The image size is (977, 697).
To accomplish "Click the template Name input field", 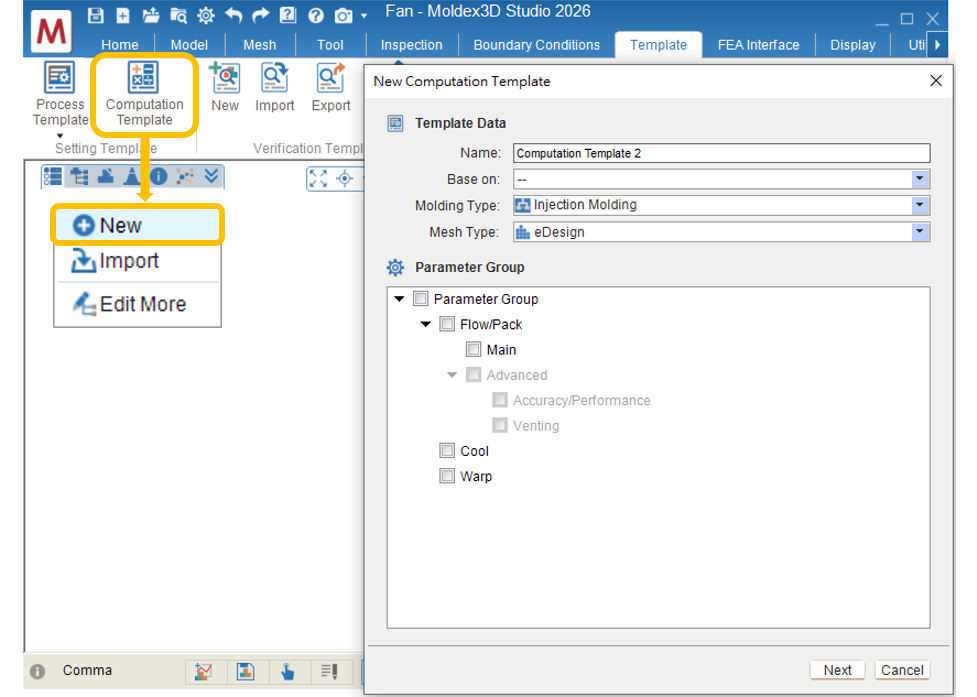I will click(x=722, y=153).
